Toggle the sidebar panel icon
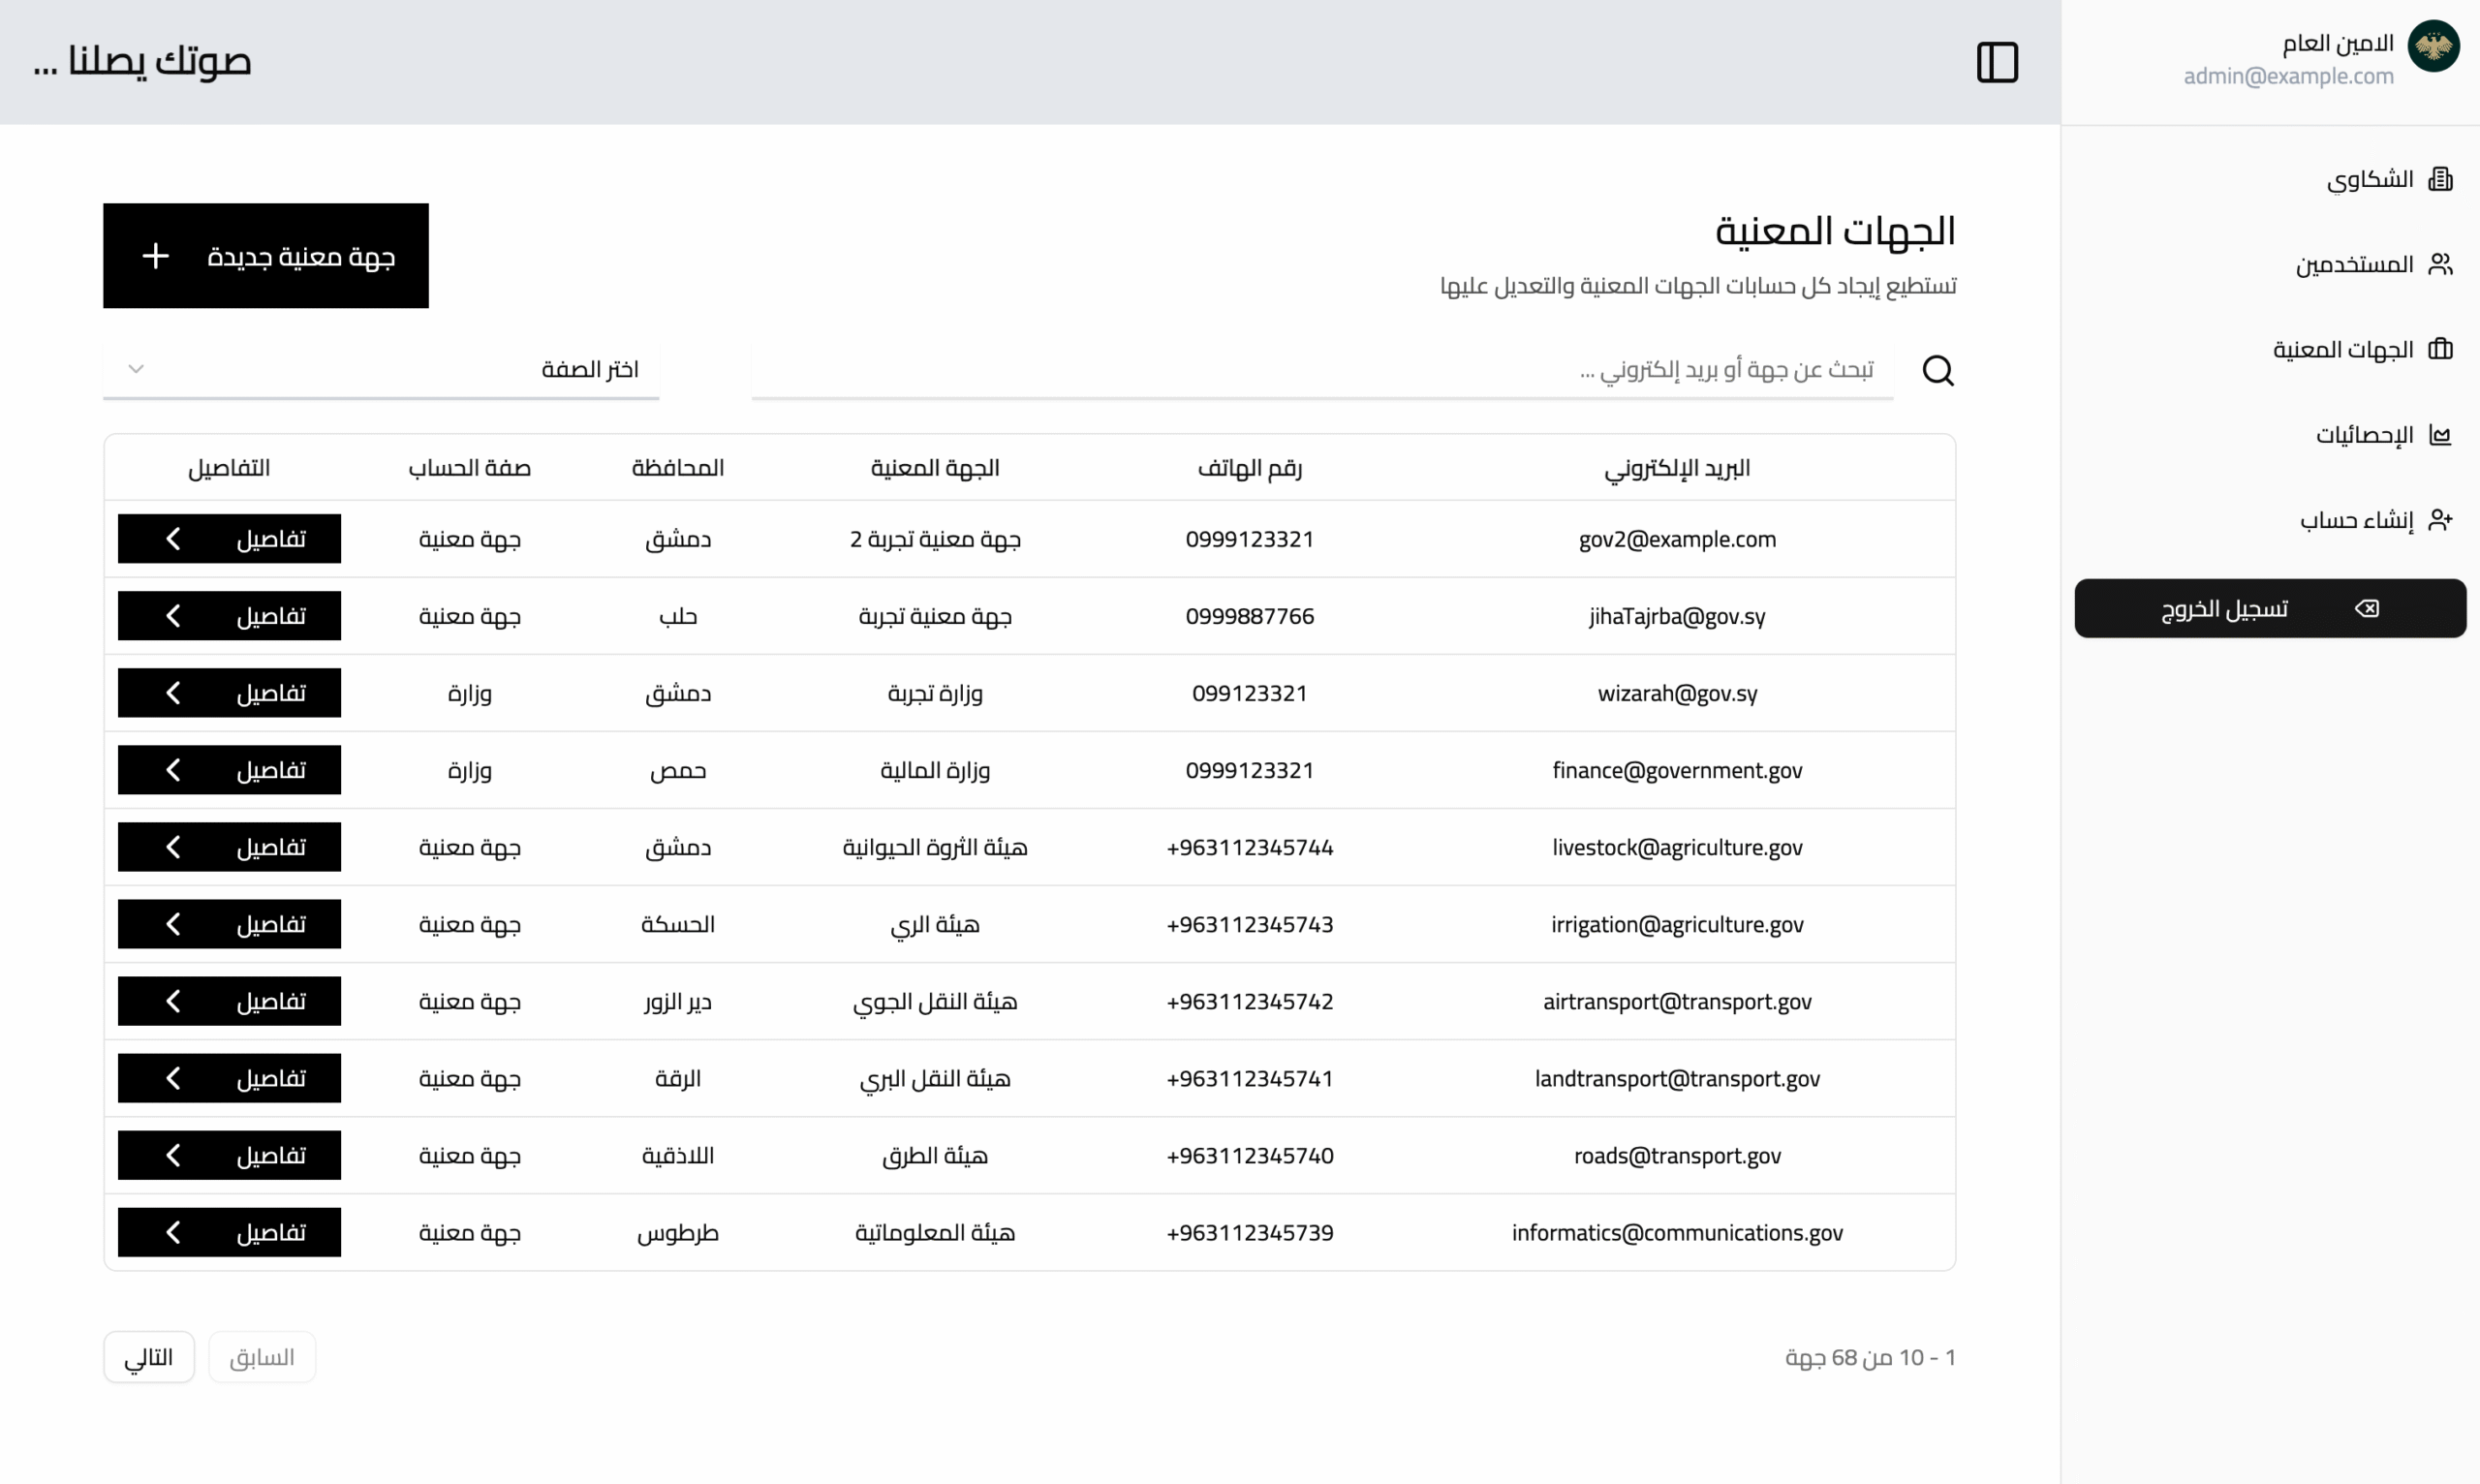2480x1484 pixels. pyautogui.click(x=1997, y=62)
